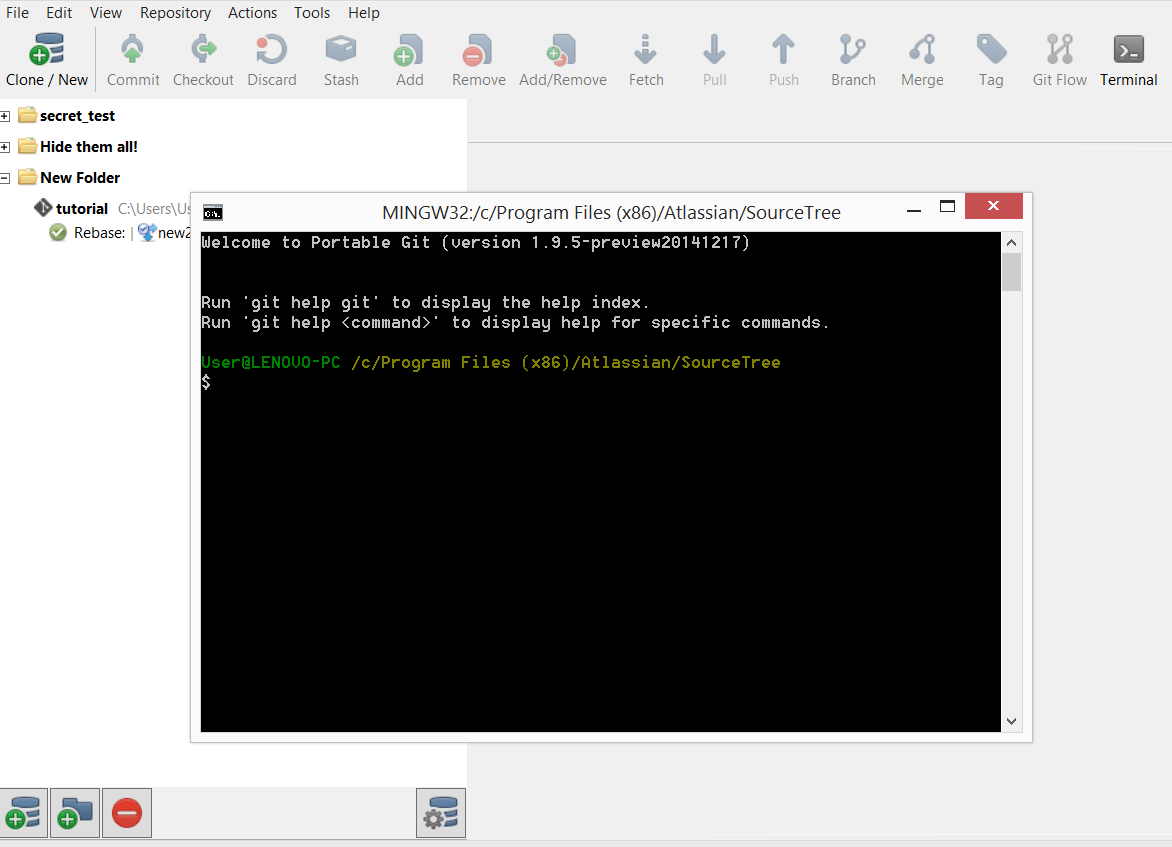This screenshot has width=1172, height=847.
Task: Click bottom add folder icon
Action: 75,813
